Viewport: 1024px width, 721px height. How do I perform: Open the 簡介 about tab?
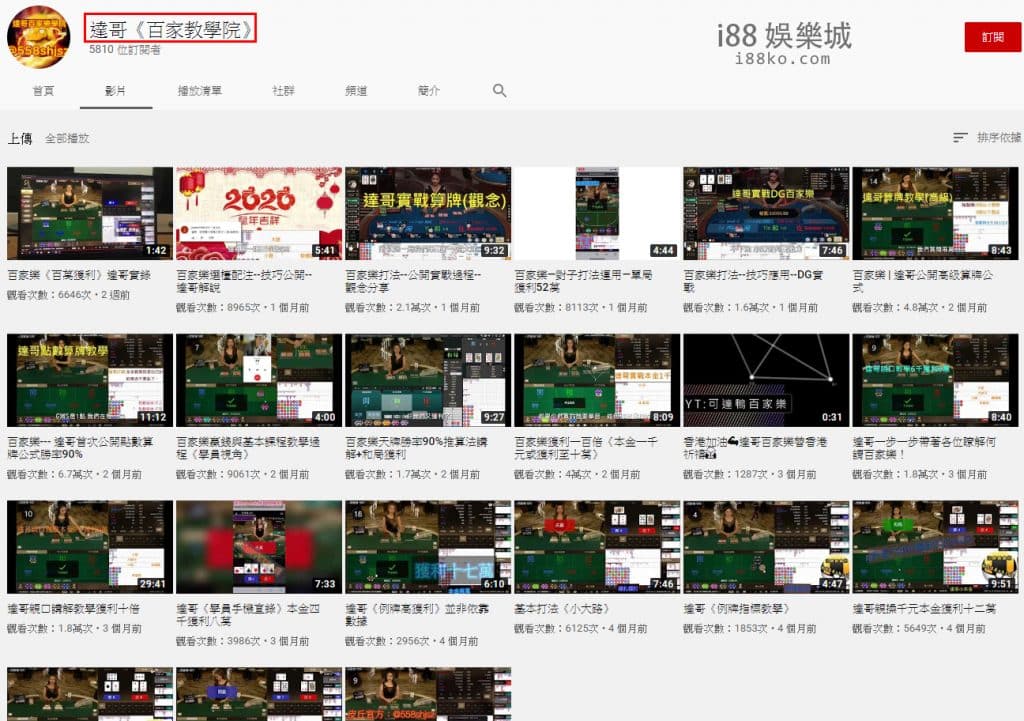click(x=429, y=90)
